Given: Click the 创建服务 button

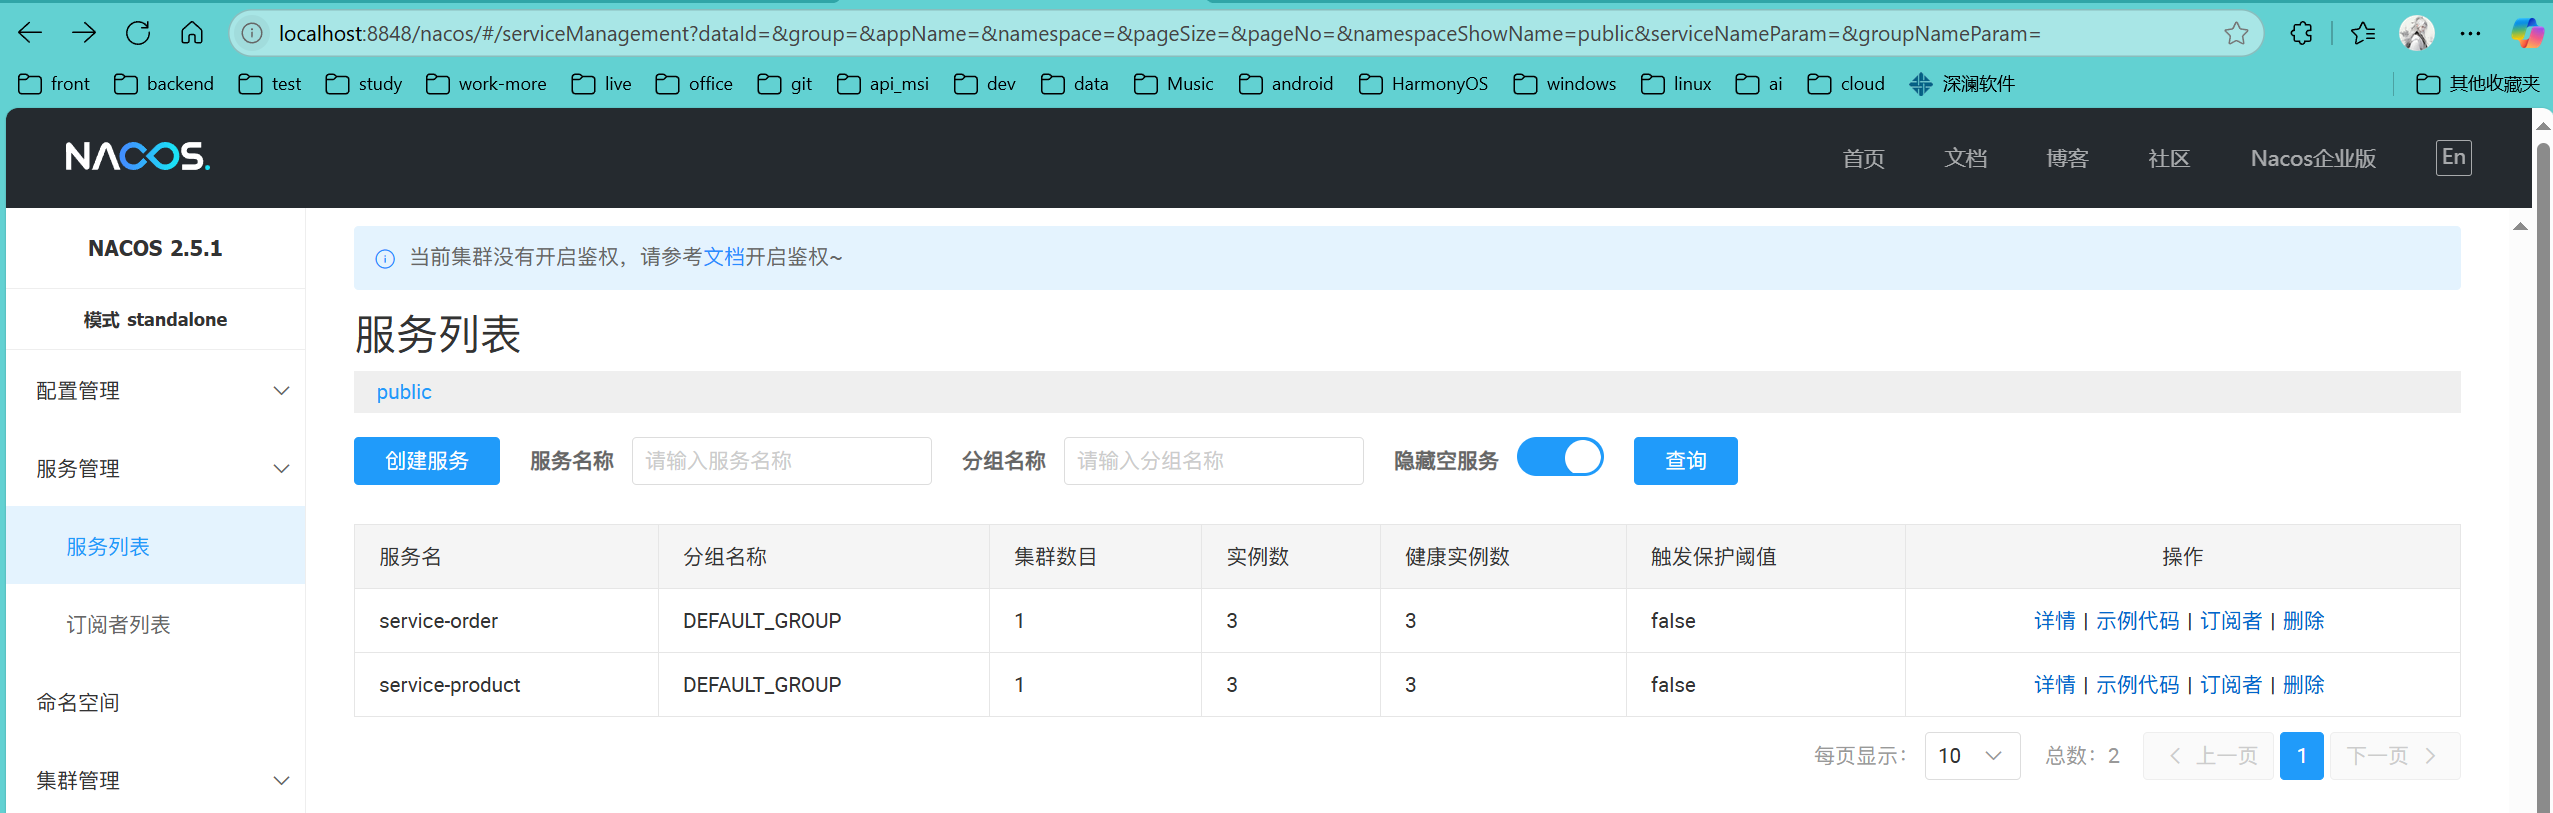Looking at the screenshot, I should tap(426, 461).
